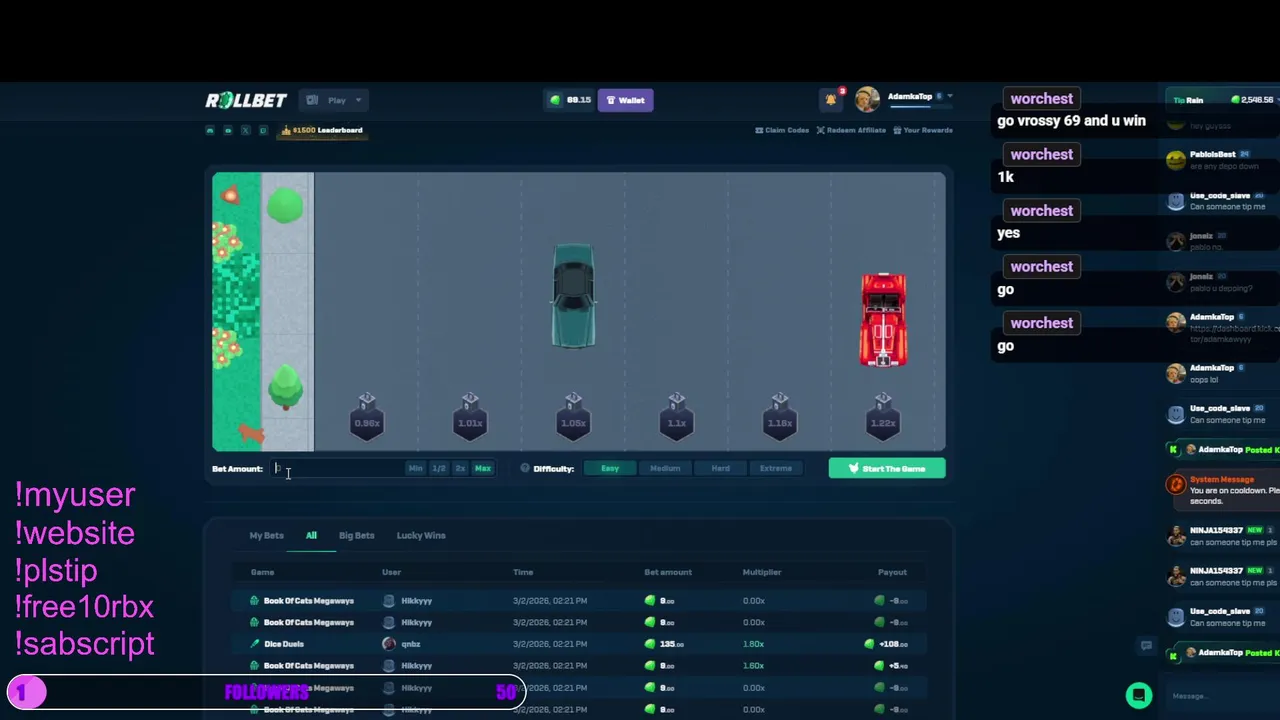Screen dimensions: 1280x720
Task: Click the green coin balance 69.15
Action: tap(570, 100)
